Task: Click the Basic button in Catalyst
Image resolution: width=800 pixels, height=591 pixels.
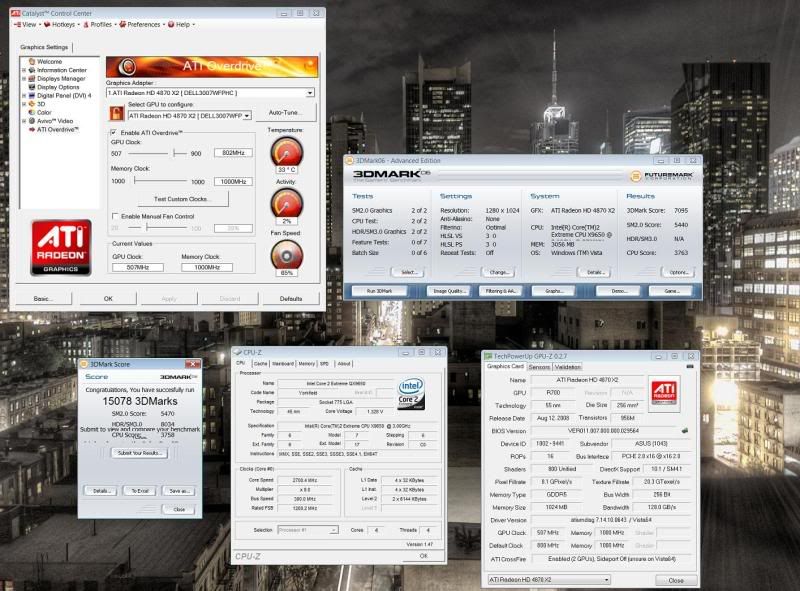Action: click(43, 299)
